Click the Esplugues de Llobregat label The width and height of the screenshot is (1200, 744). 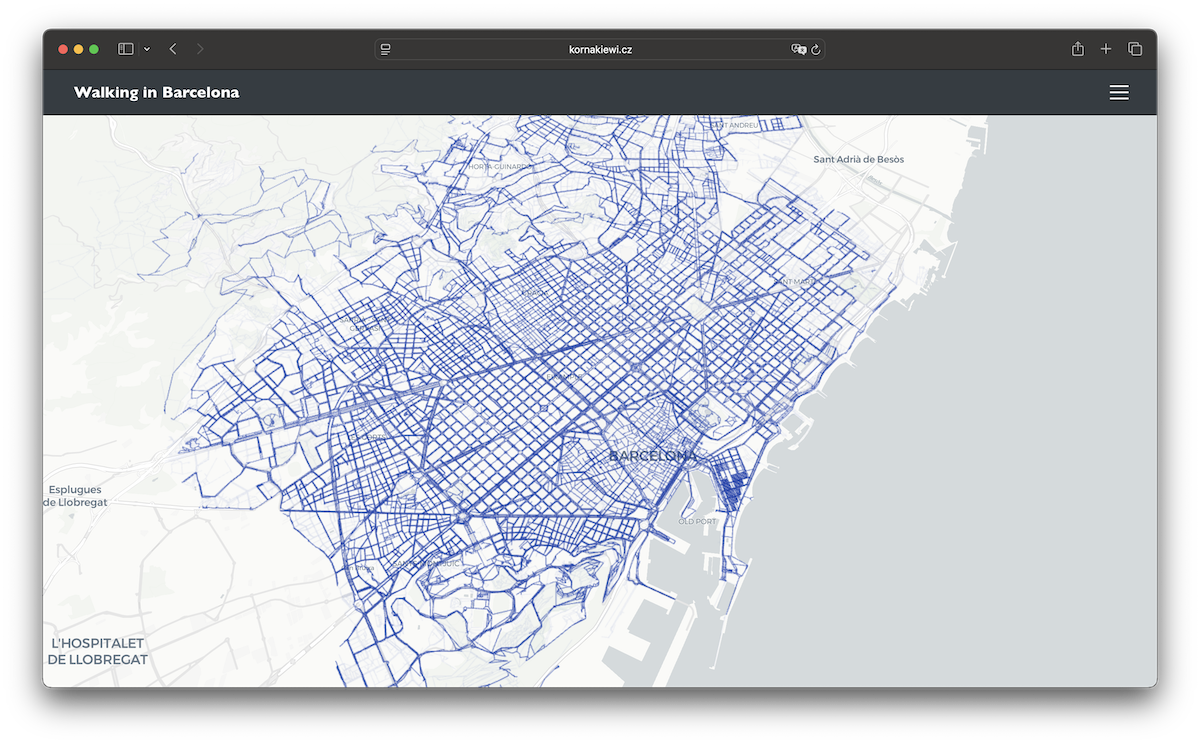75,496
